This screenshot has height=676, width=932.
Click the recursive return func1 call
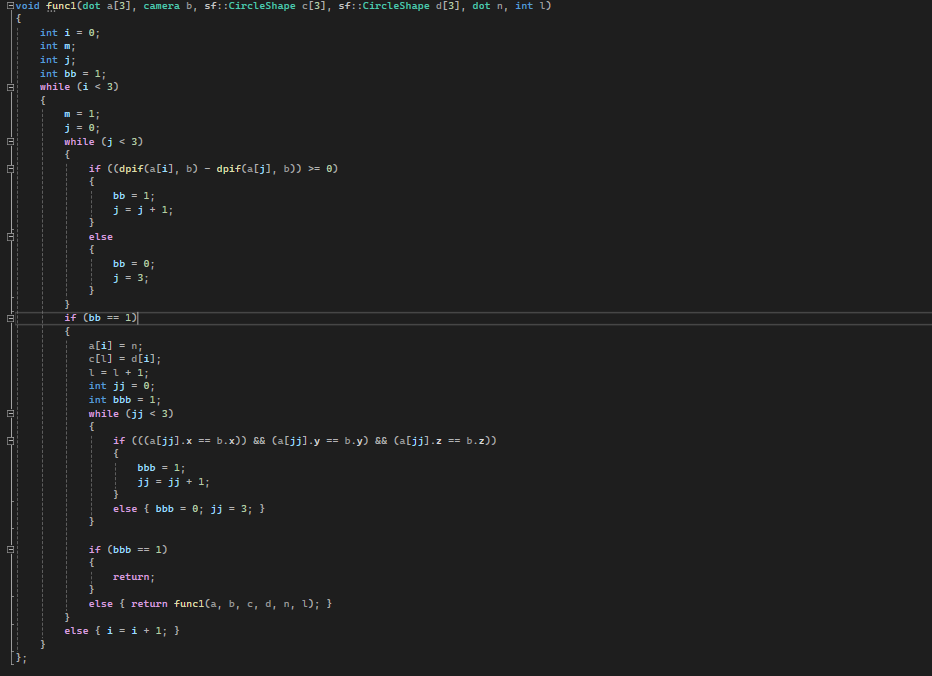[225, 604]
